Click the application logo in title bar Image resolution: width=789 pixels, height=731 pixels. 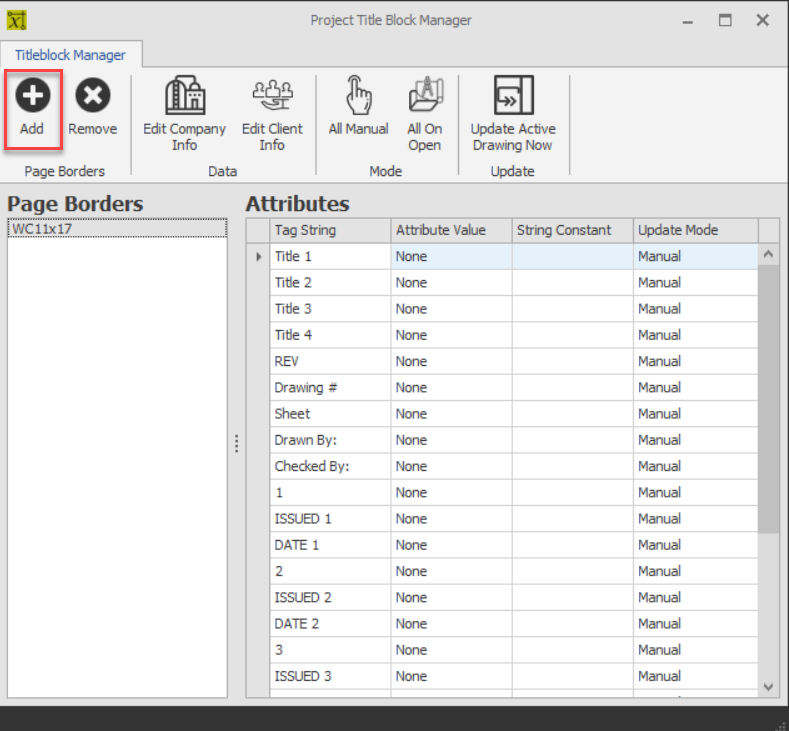click(x=17, y=20)
